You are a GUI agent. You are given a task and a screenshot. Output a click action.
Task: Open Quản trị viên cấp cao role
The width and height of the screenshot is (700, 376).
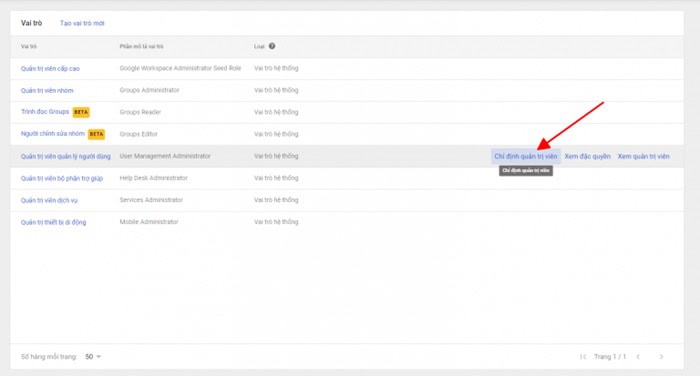coord(50,68)
